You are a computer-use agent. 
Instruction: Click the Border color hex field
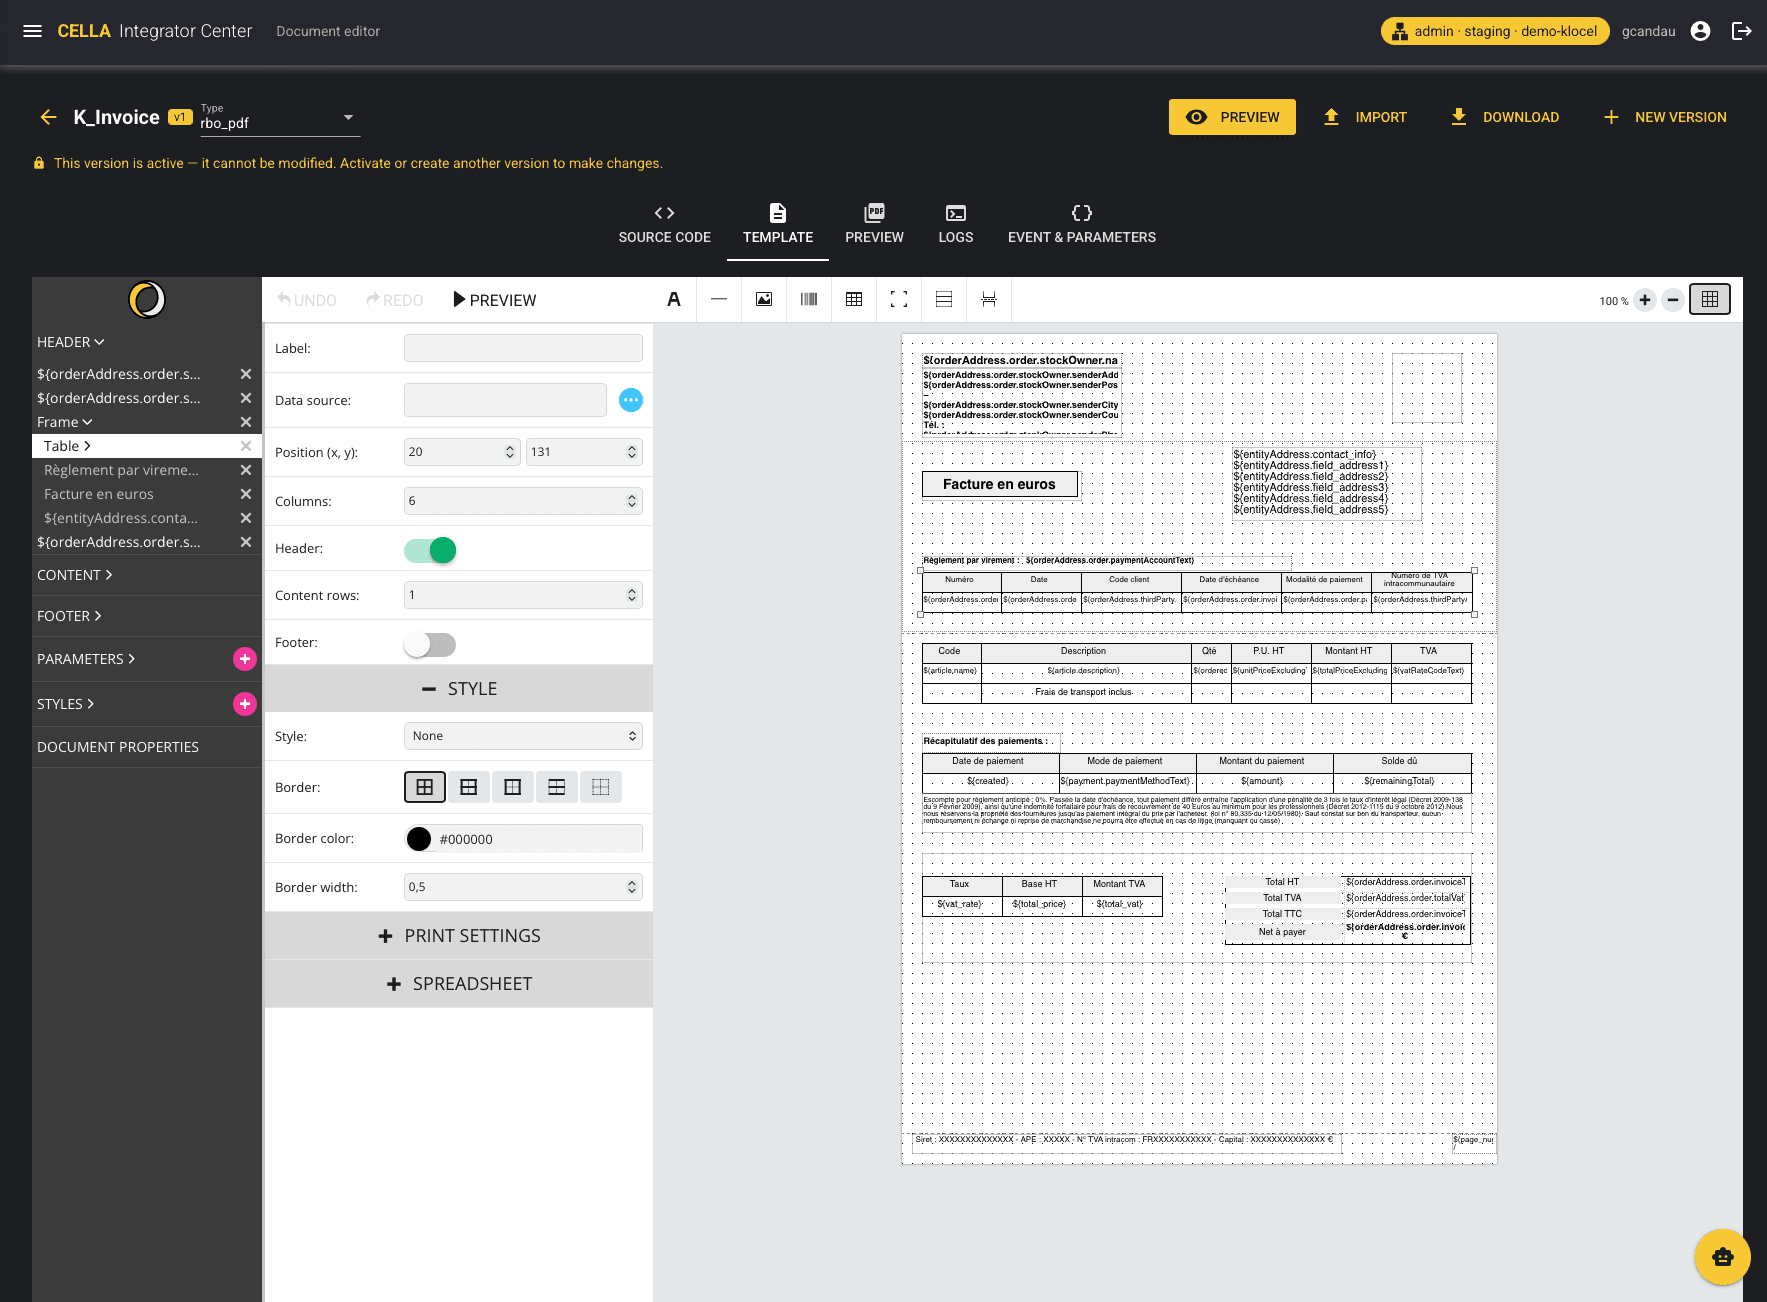tap(539, 839)
